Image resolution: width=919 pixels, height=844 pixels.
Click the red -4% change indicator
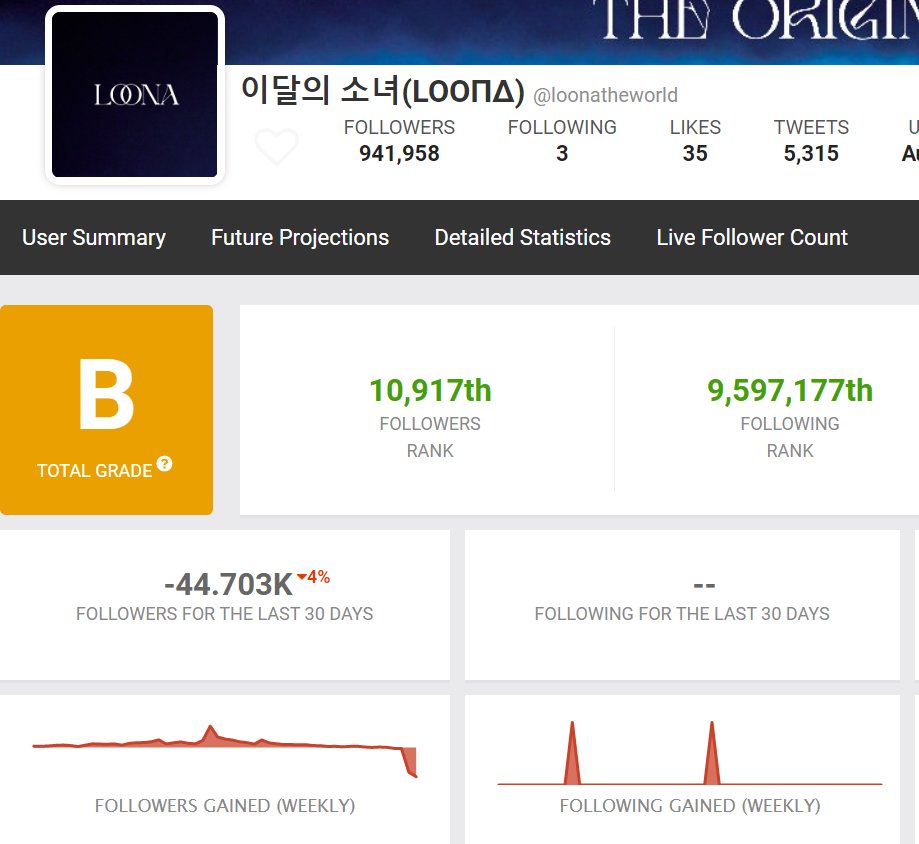point(314,577)
